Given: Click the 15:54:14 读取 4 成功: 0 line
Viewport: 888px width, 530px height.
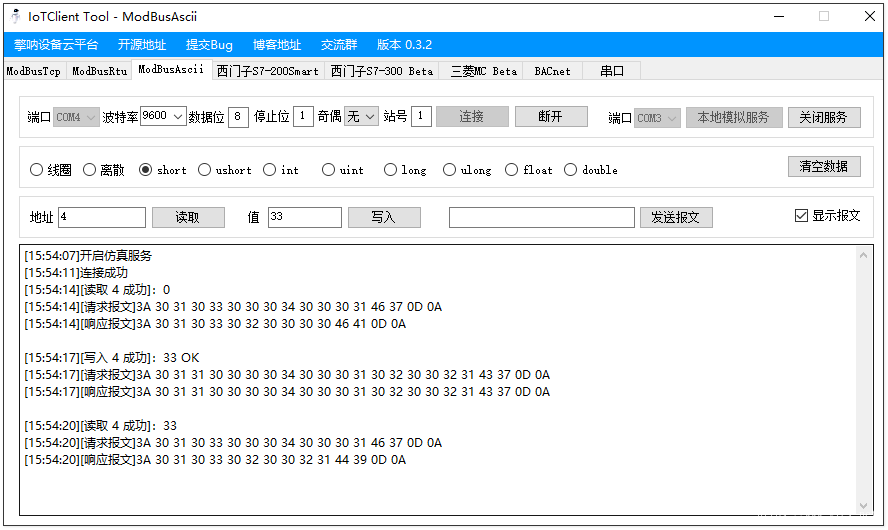Looking at the screenshot, I should 97,290.
